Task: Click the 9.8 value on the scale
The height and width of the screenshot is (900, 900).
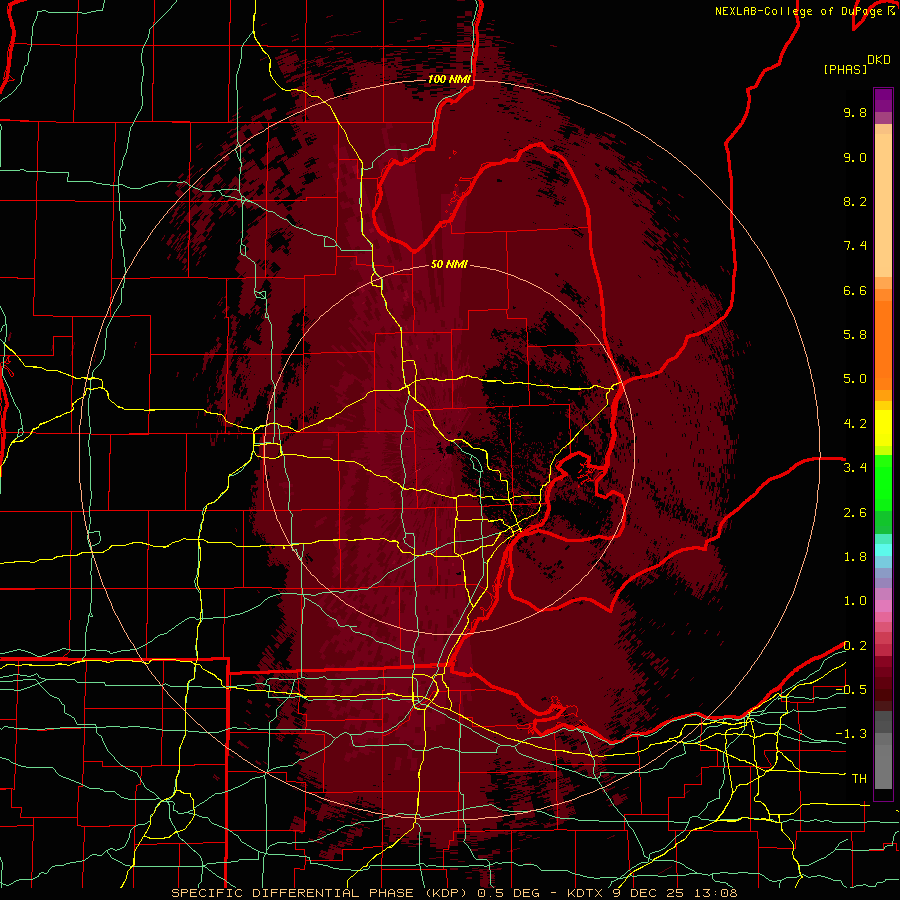Action: (855, 112)
